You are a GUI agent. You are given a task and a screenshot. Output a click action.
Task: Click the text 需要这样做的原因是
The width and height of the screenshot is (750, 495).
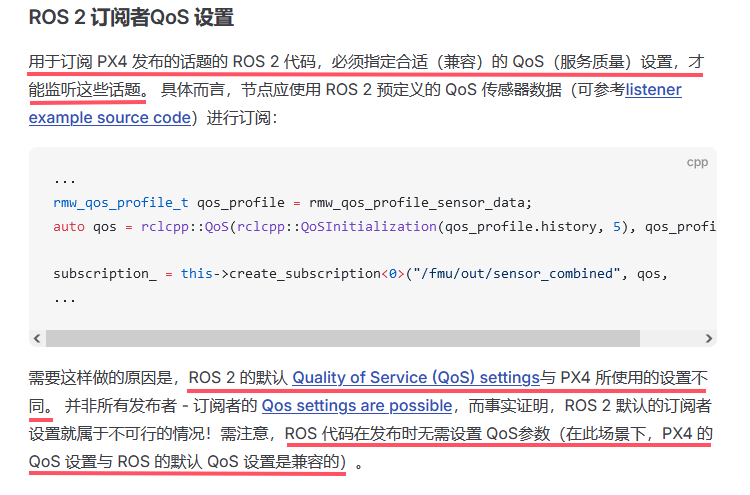coord(100,378)
